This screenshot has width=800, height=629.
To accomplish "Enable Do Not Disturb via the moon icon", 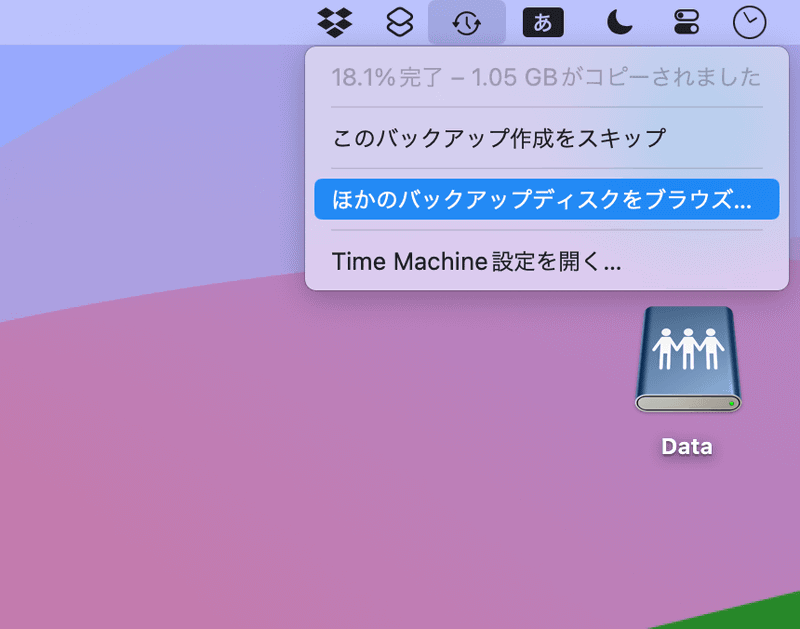I will pos(618,22).
